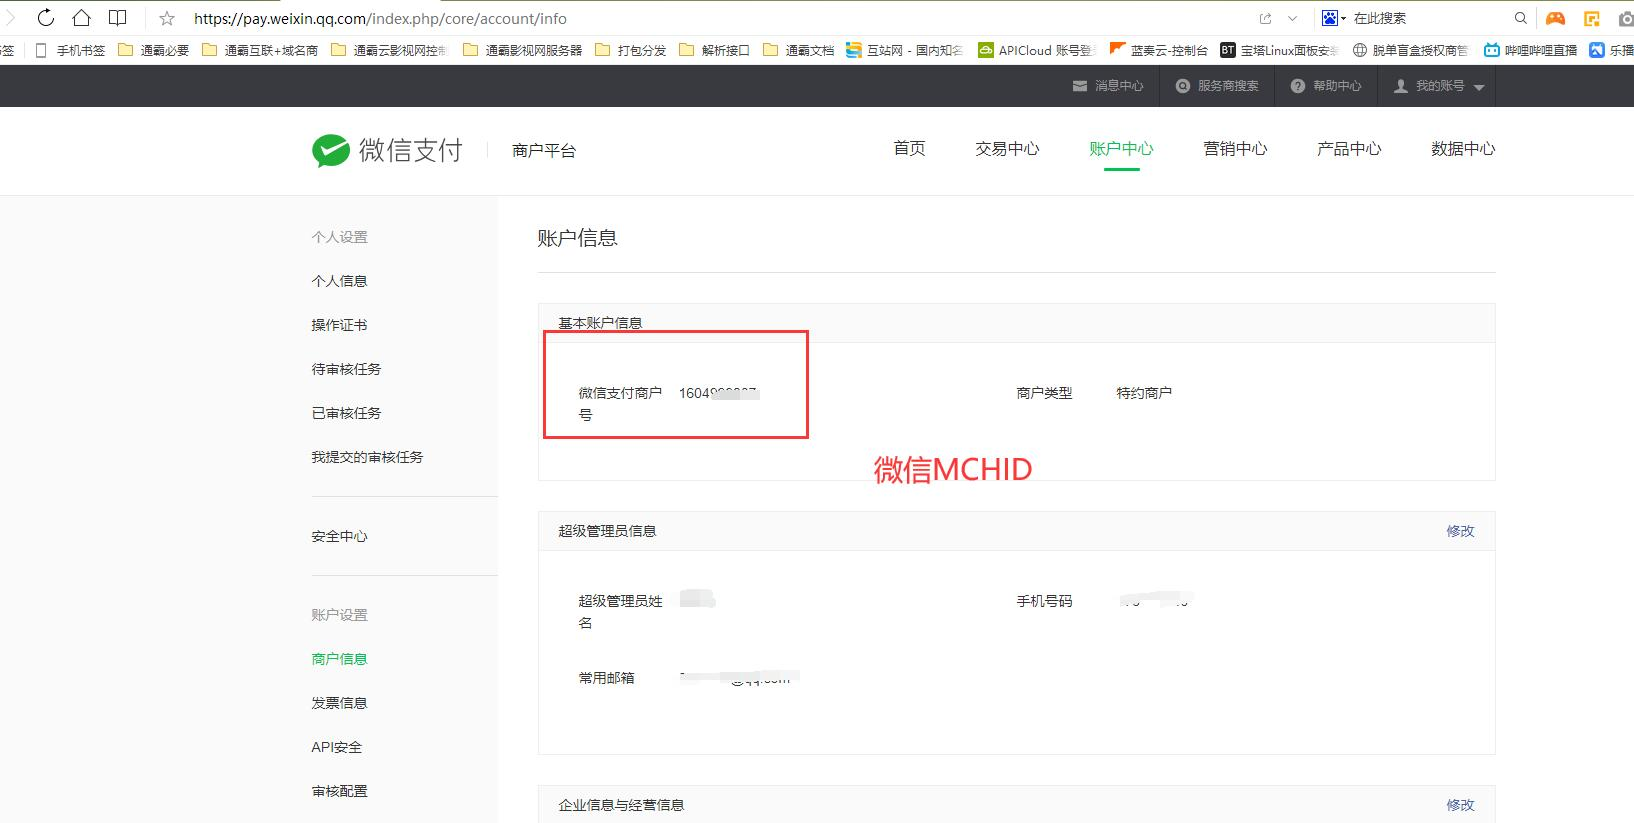
Task: Open the 通霸云影视网控制 bookmark folder
Action: click(x=389, y=50)
